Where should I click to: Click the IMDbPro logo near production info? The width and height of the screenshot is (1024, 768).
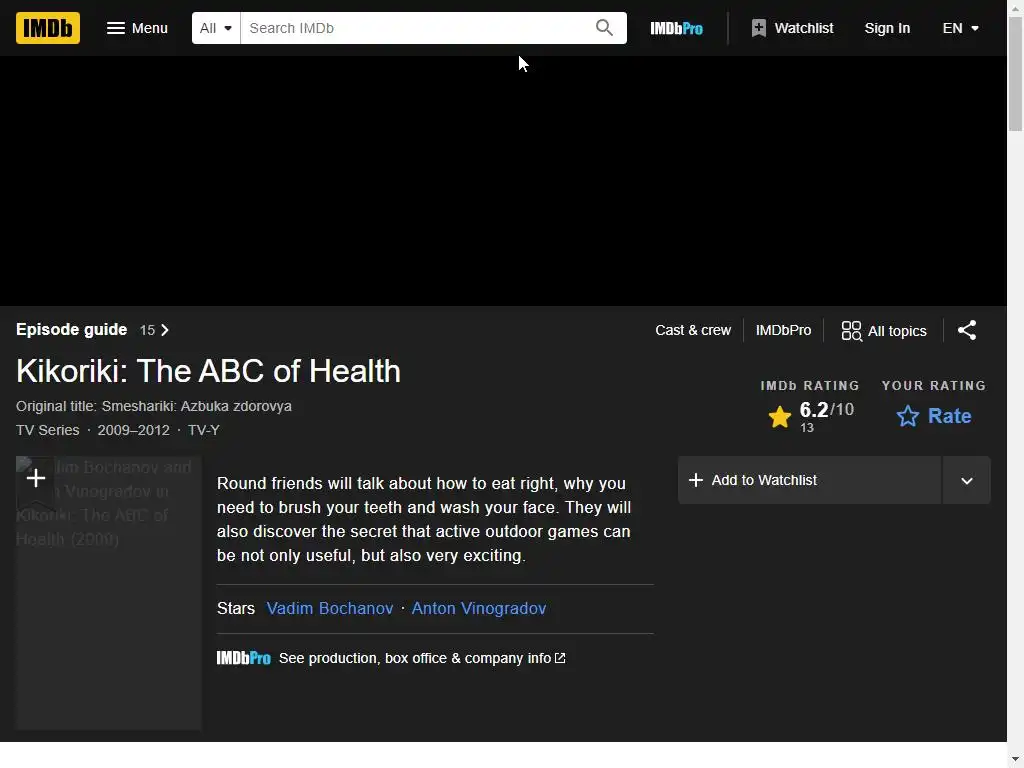click(244, 658)
